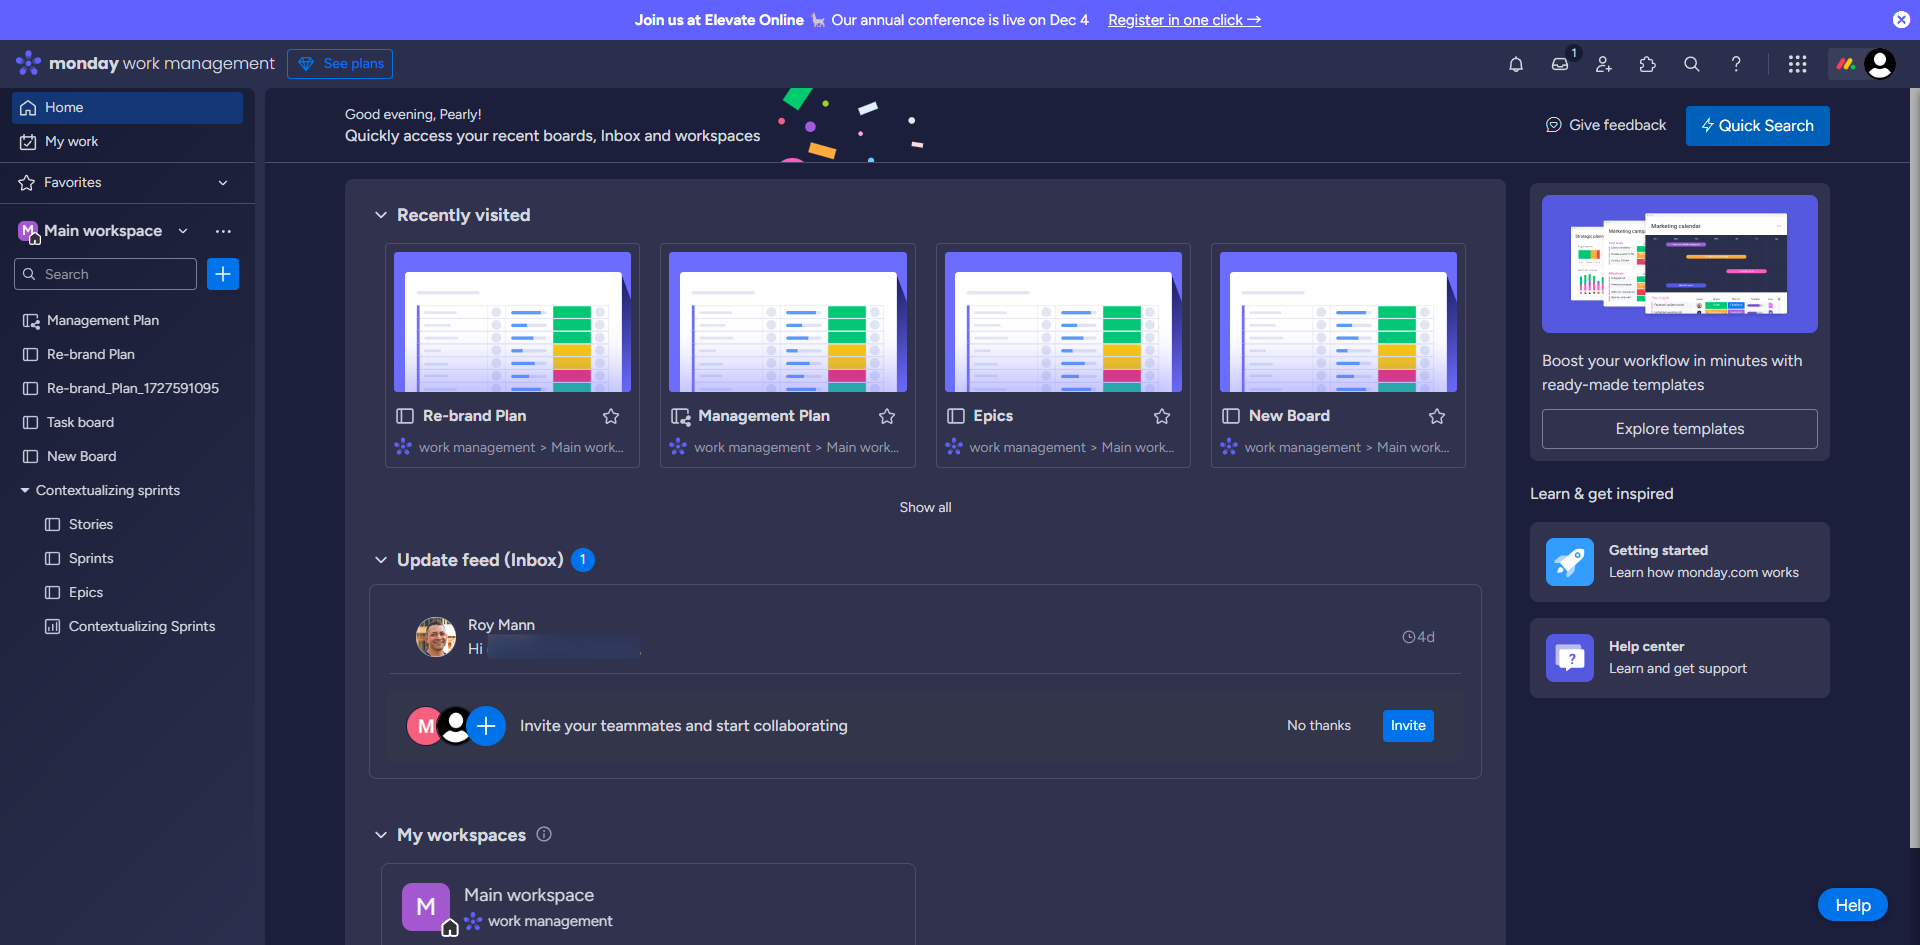The image size is (1920, 945).
Task: Expand the Favorites section
Action: coord(223,183)
